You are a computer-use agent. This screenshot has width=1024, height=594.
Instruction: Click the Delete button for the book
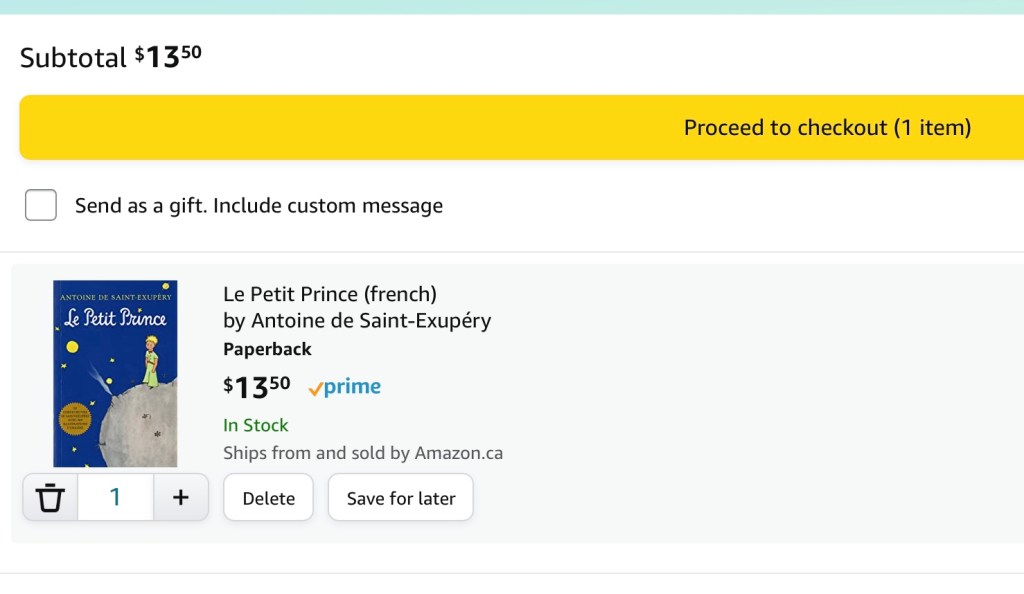pyautogui.click(x=268, y=498)
